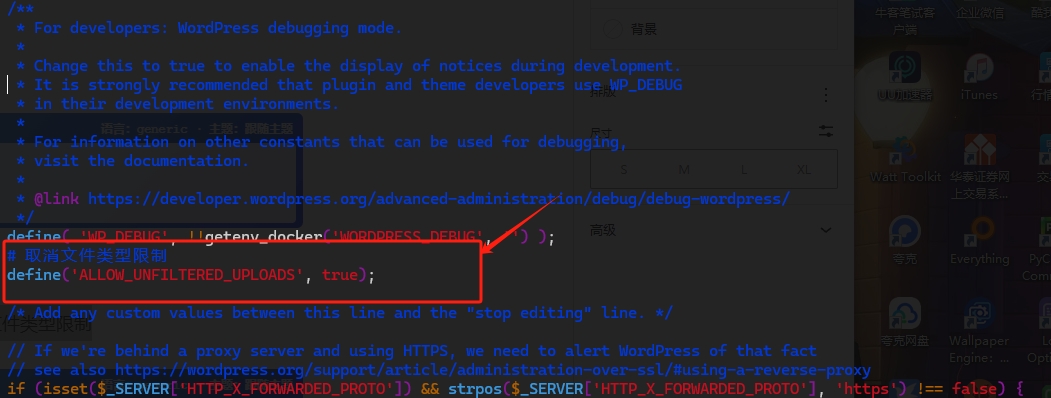The width and height of the screenshot is (1051, 398).
Task: Click the 'Change this to true' comment line
Action: tap(357, 66)
